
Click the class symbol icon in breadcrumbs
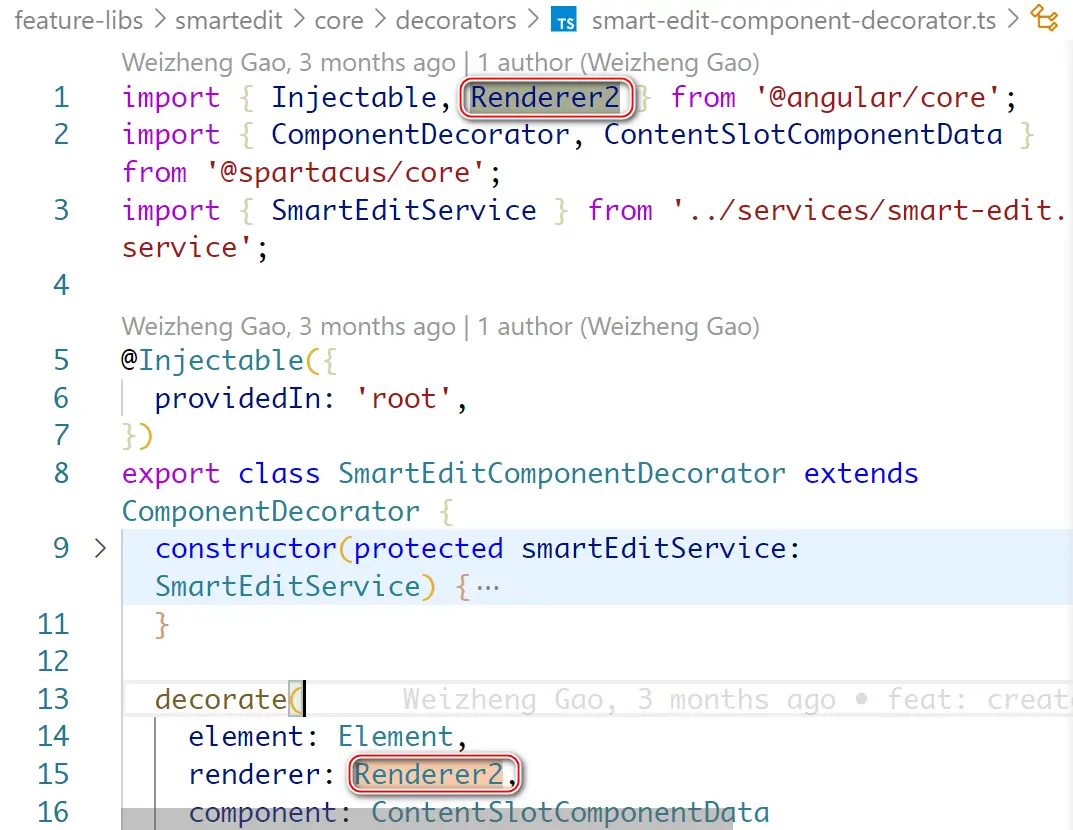tap(1044, 18)
